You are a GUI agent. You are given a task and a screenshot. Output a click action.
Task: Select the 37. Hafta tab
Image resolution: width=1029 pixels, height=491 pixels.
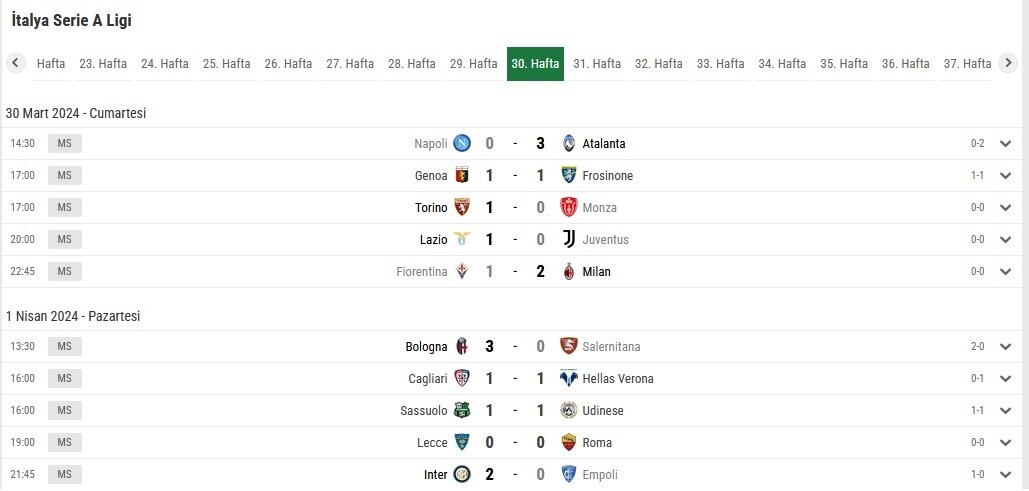pyautogui.click(x=967, y=64)
